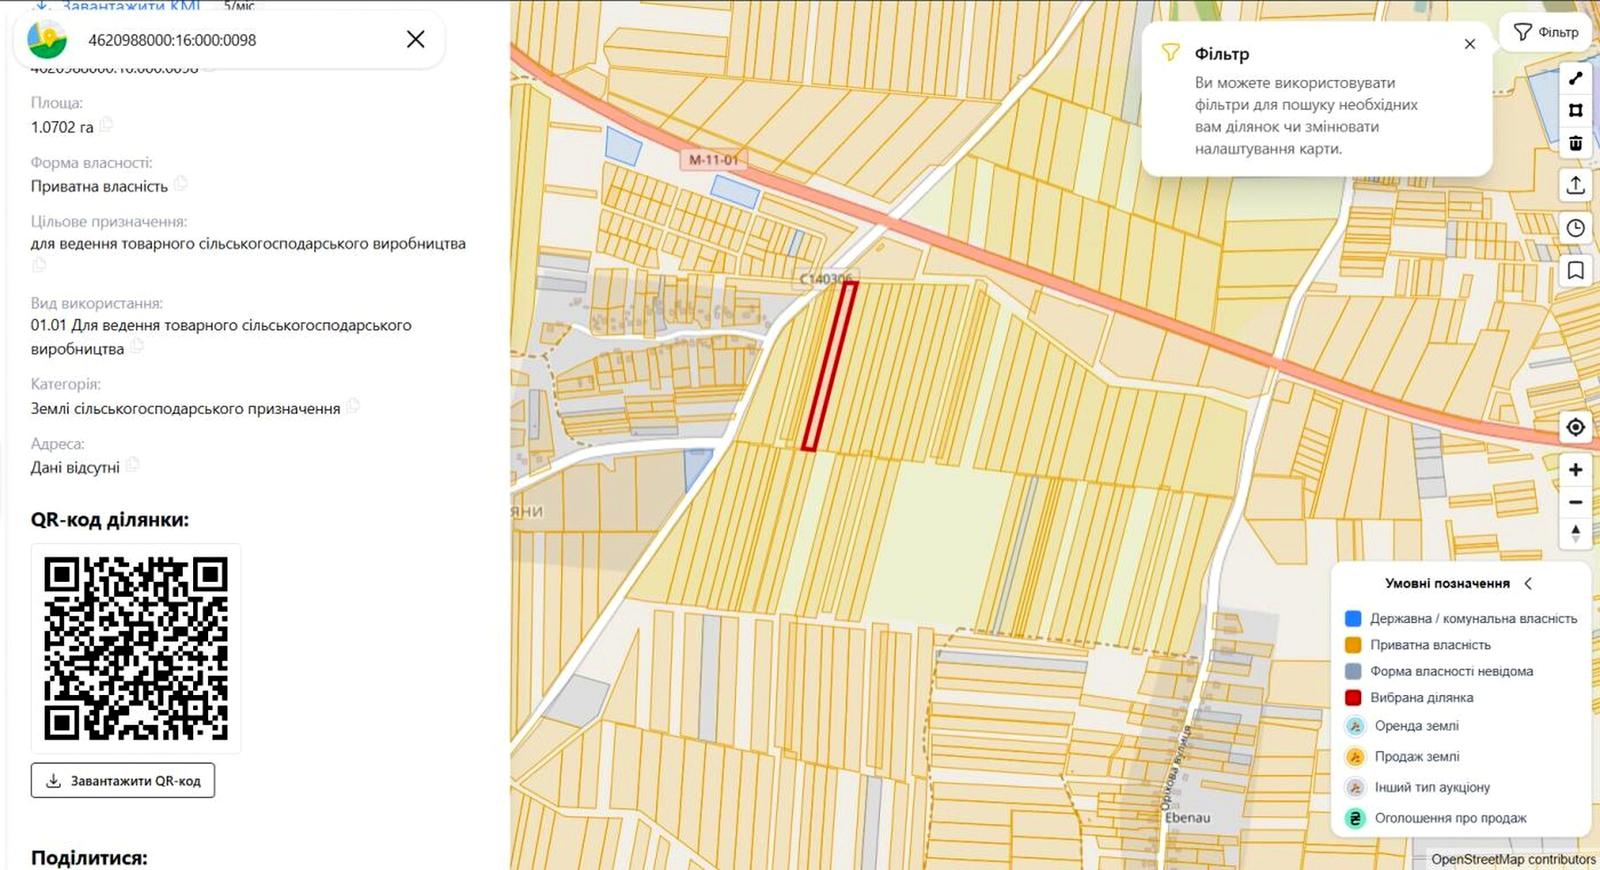The width and height of the screenshot is (1600, 870).
Task: Click the parcel QR code image
Action: [136, 648]
